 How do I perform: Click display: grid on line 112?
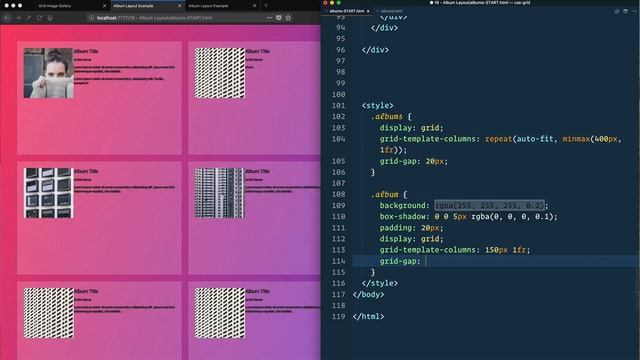pos(411,239)
